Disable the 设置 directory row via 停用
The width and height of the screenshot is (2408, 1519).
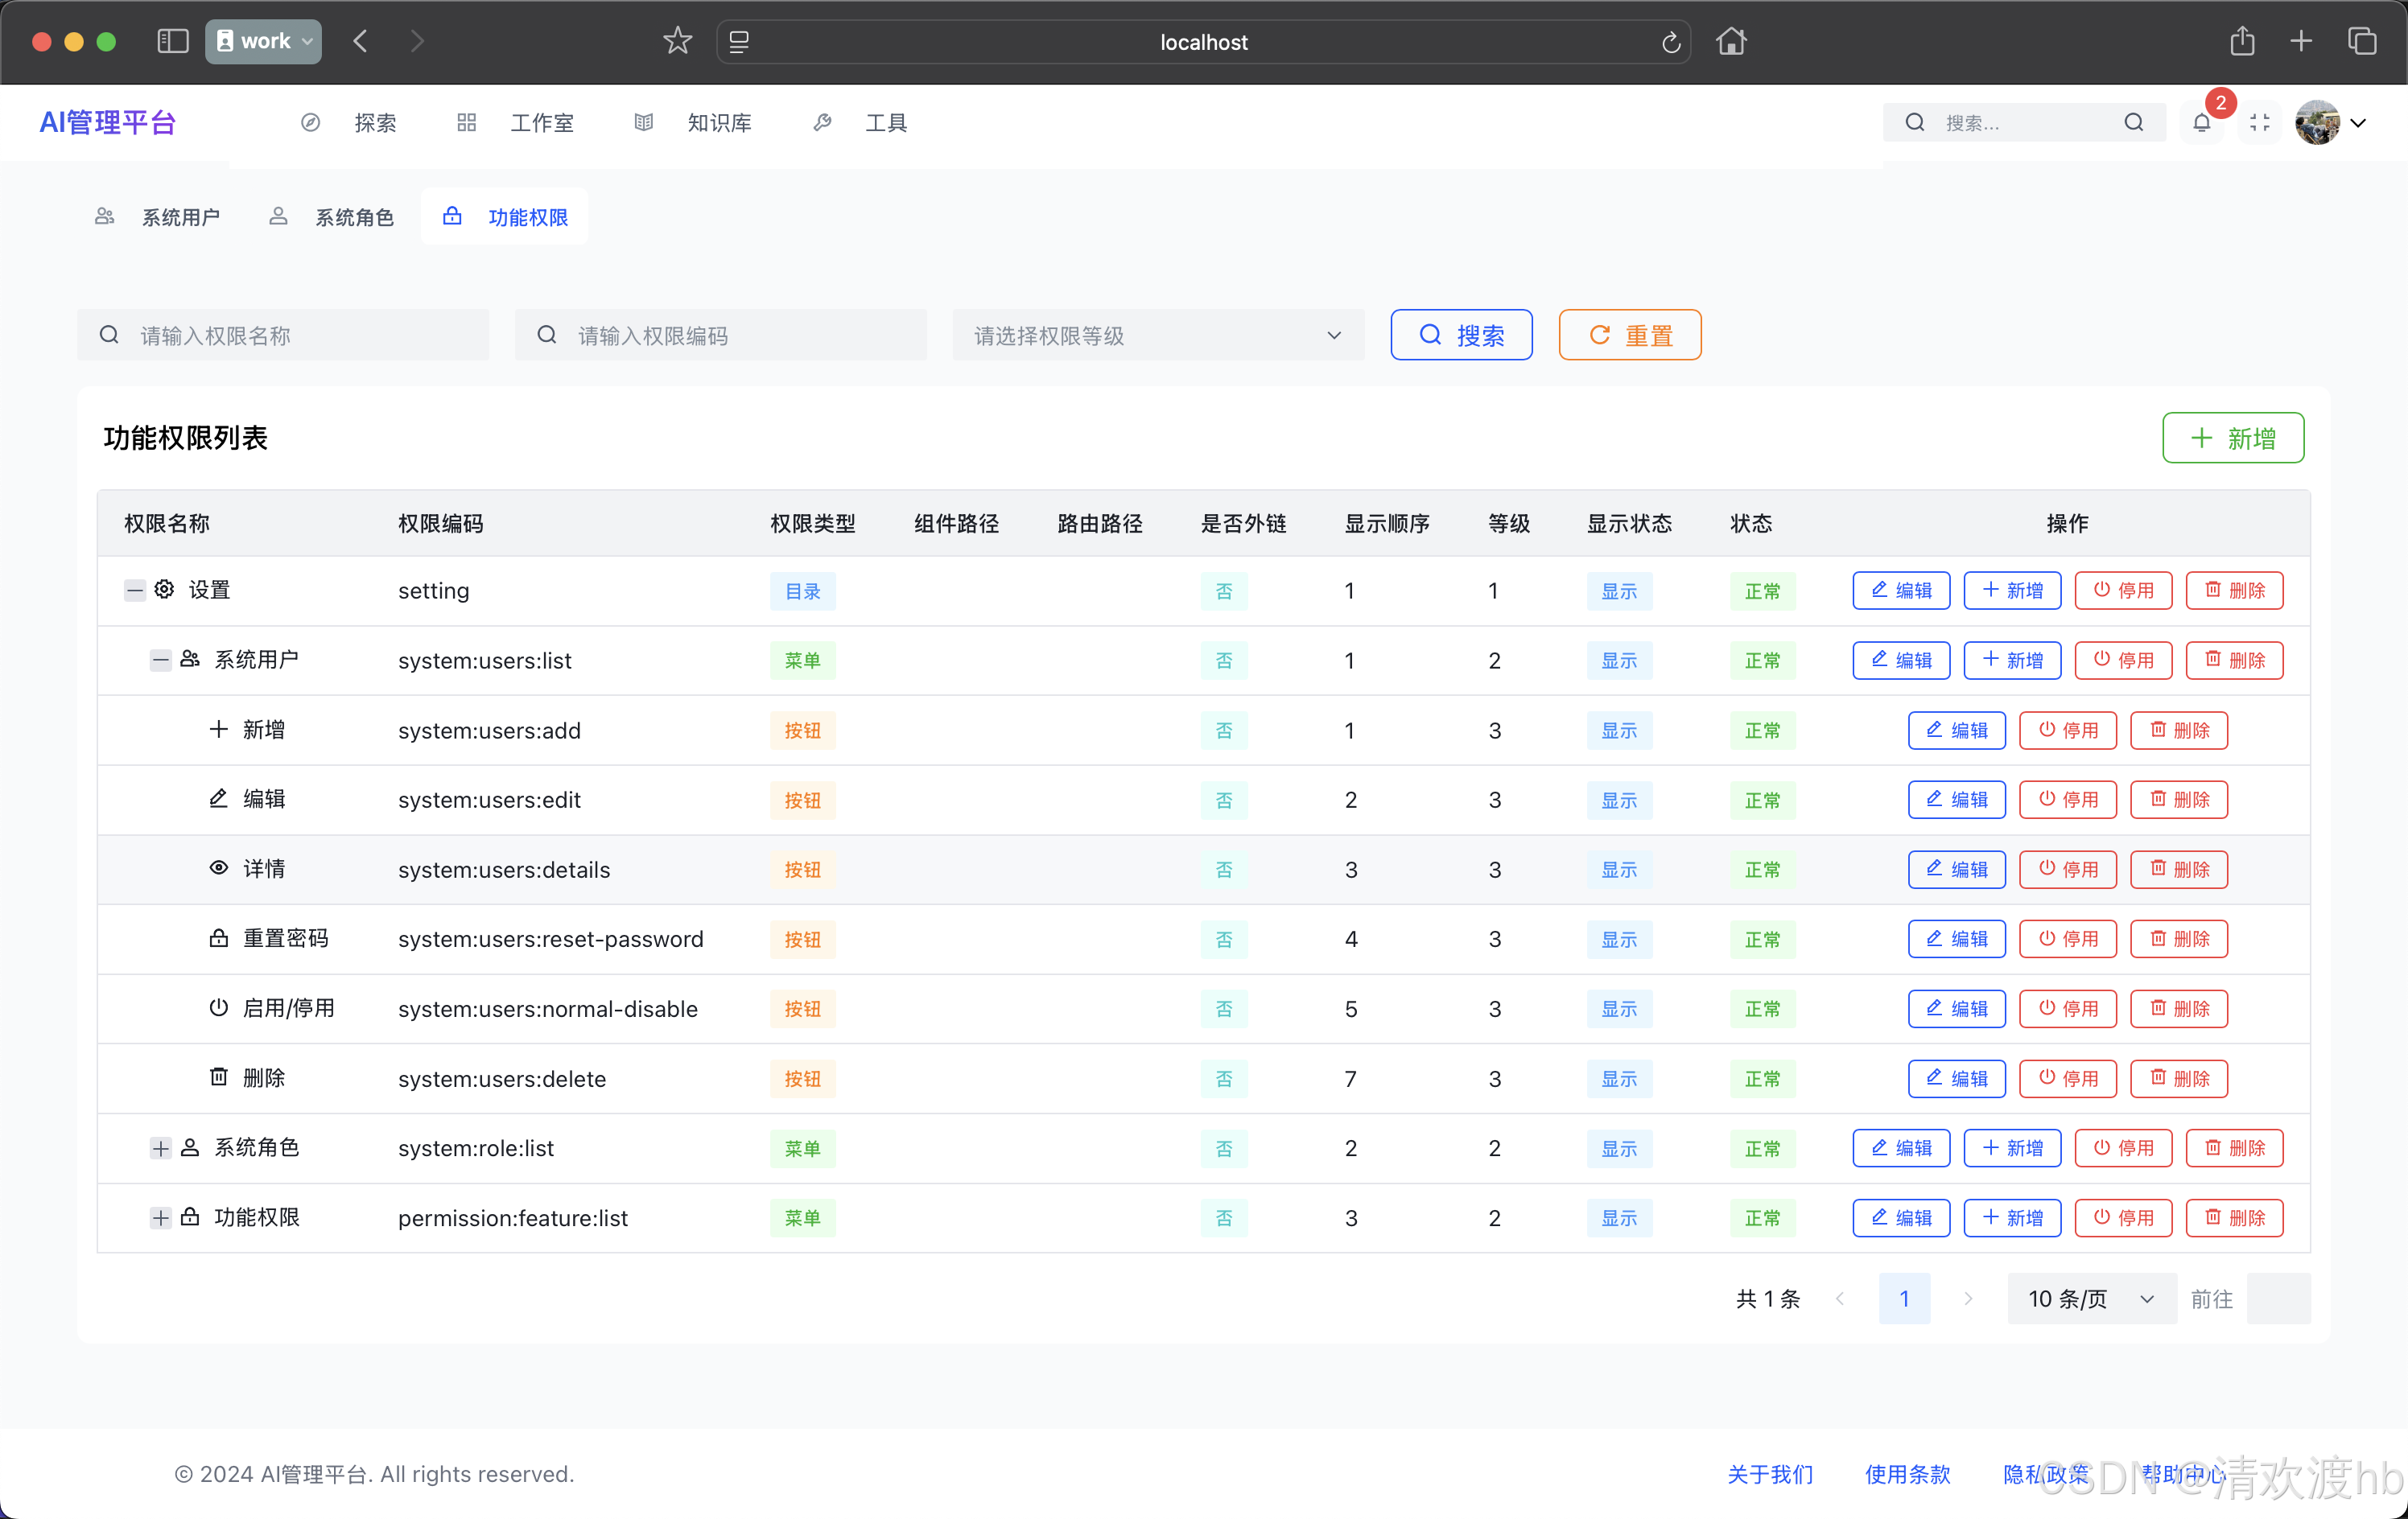(x=2123, y=590)
